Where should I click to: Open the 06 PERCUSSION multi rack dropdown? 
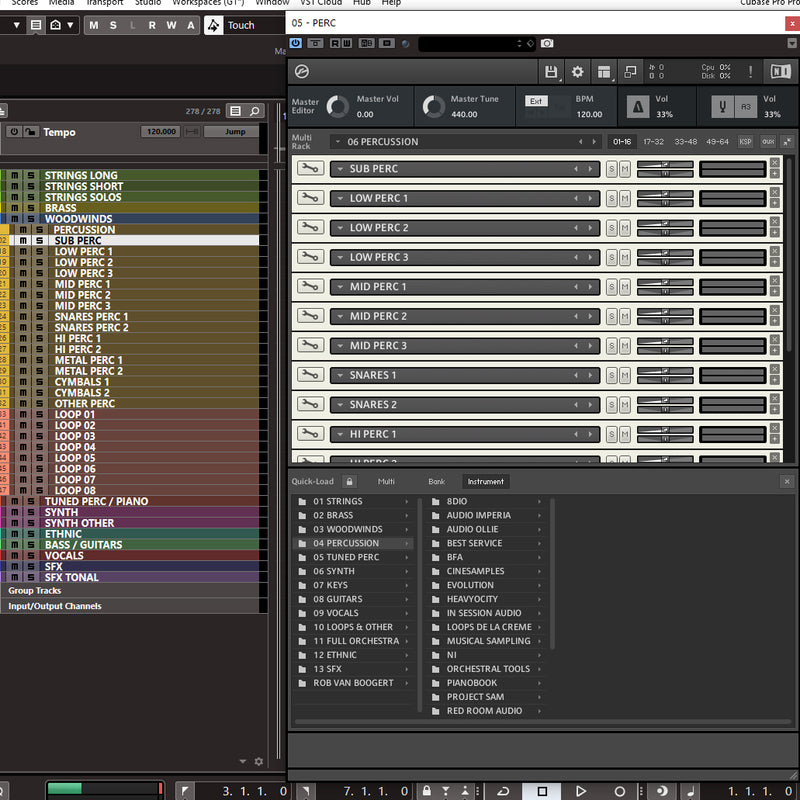[x=338, y=142]
